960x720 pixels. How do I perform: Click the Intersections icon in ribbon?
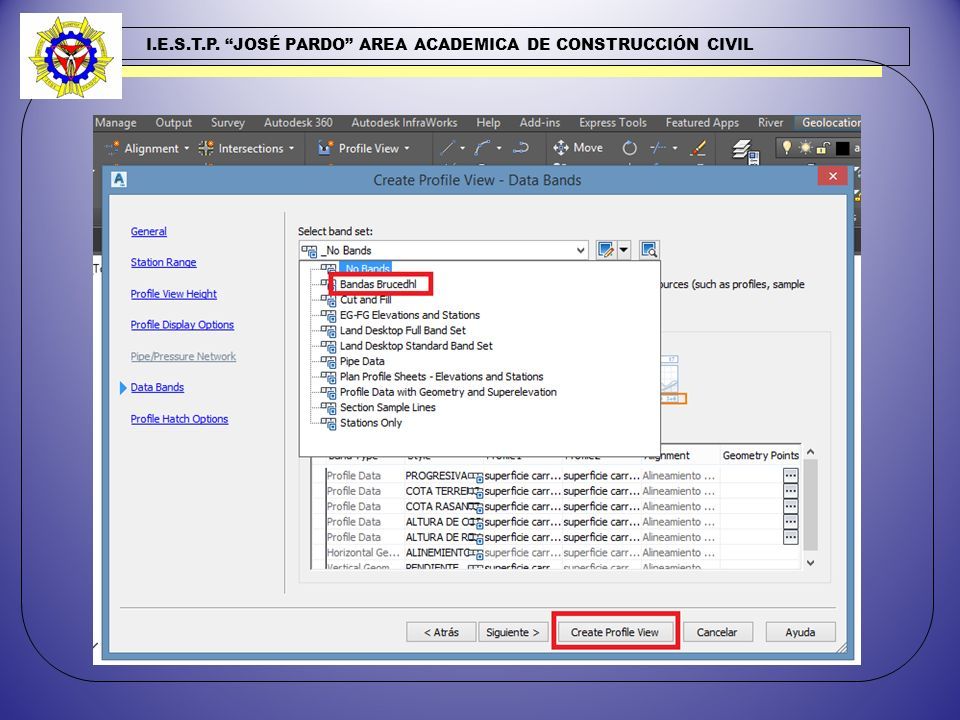tap(206, 148)
